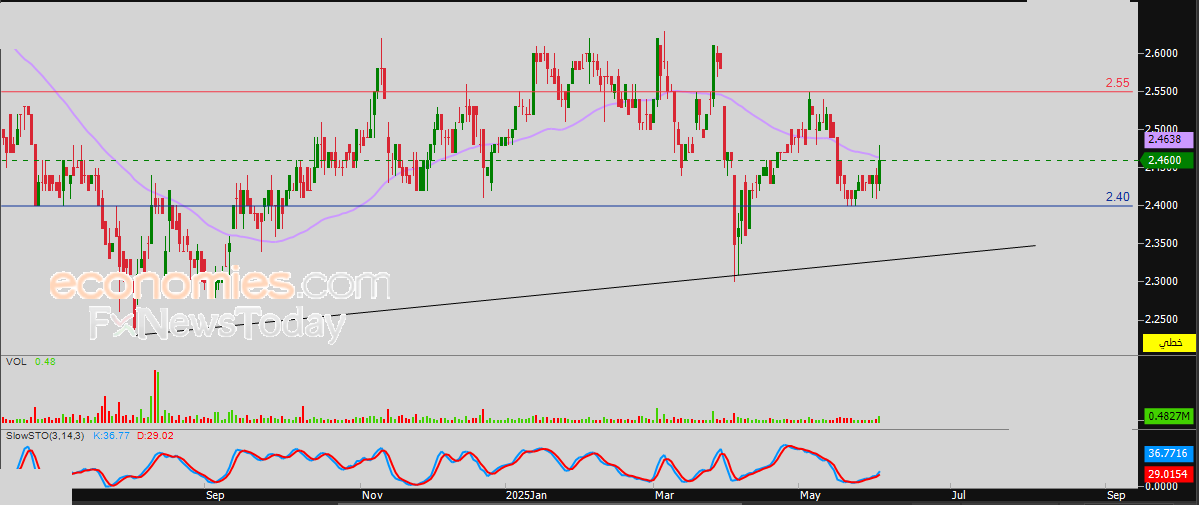1199x505 pixels.
Task: Click the D:29.02 reading in the stochastic panel
Action: coord(155,435)
